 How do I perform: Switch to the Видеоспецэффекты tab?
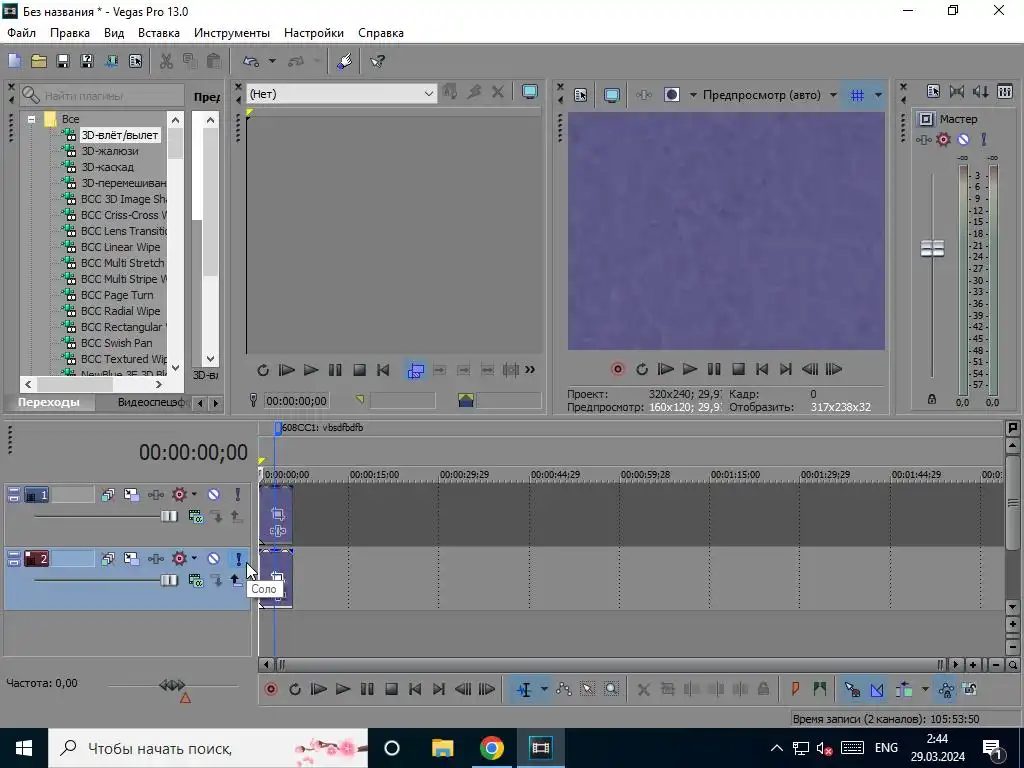(x=152, y=402)
